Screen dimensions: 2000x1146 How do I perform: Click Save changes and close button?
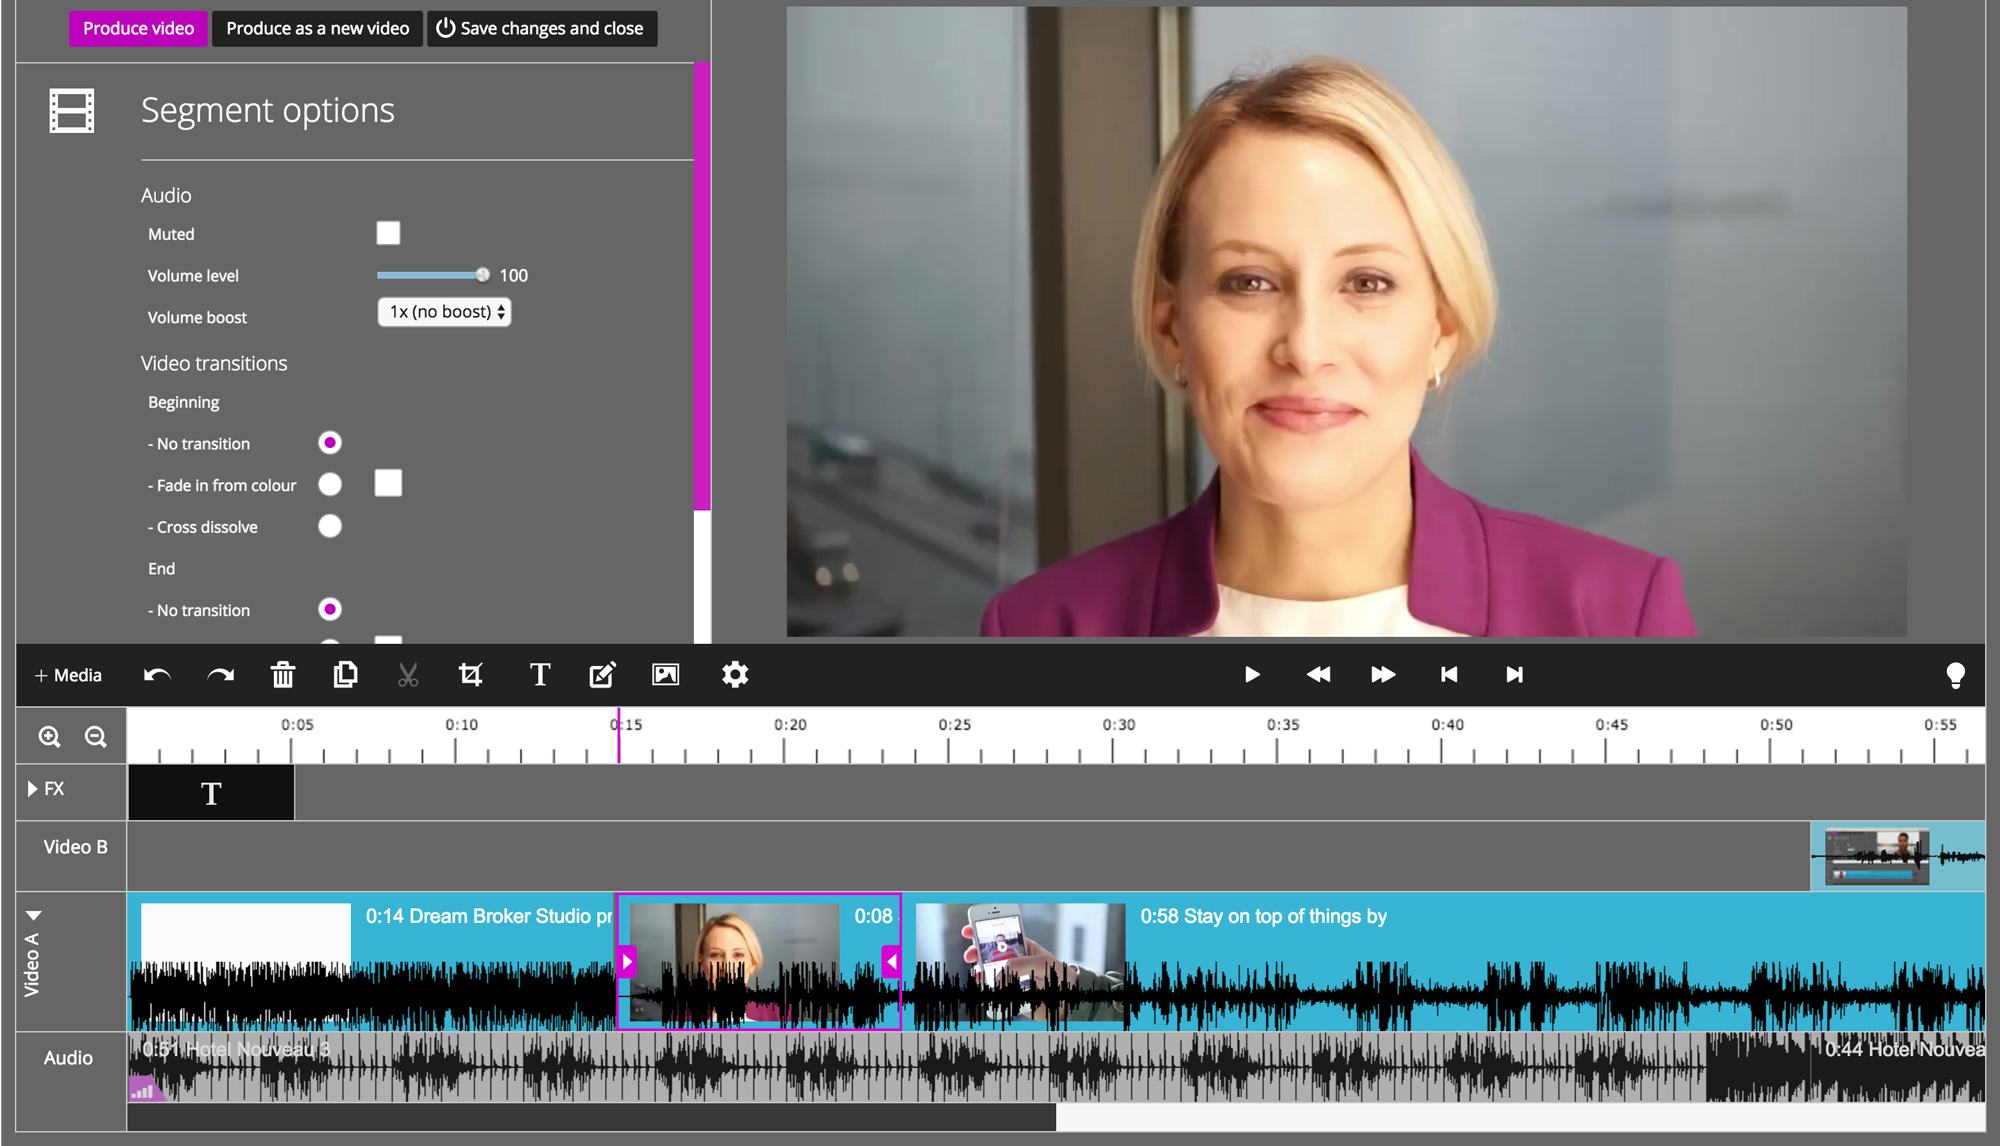[541, 26]
